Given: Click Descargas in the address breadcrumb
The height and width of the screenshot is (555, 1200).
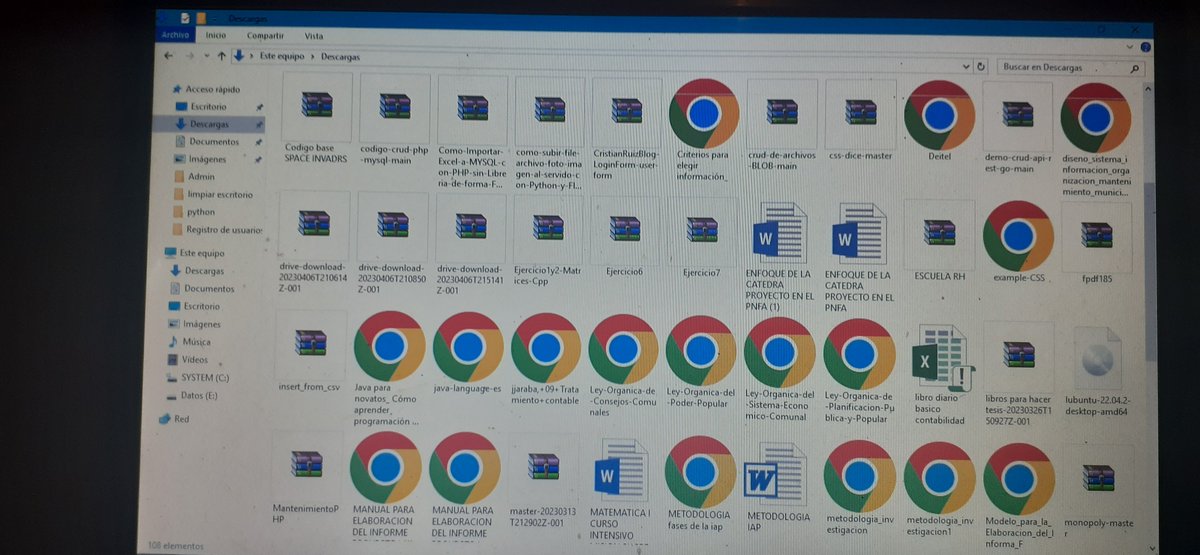Looking at the screenshot, I should 341,58.
